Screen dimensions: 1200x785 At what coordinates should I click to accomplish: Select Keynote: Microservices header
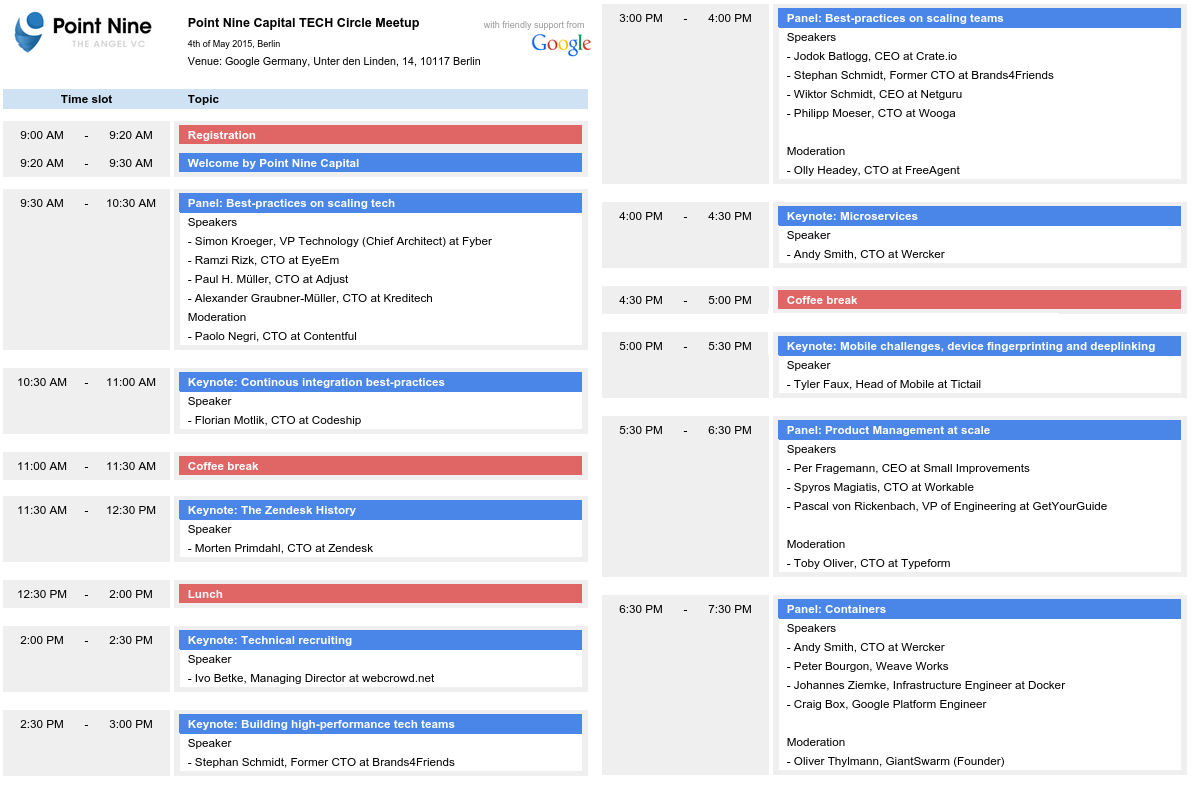[x=979, y=216]
